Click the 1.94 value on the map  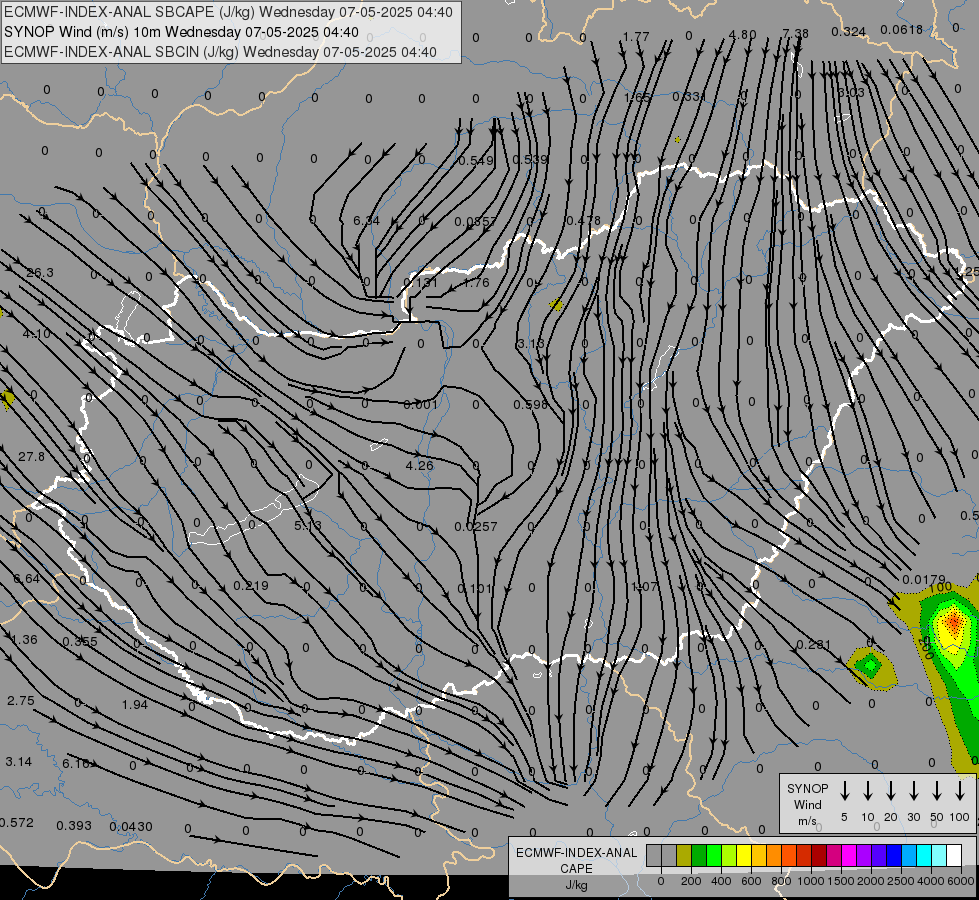click(x=135, y=705)
